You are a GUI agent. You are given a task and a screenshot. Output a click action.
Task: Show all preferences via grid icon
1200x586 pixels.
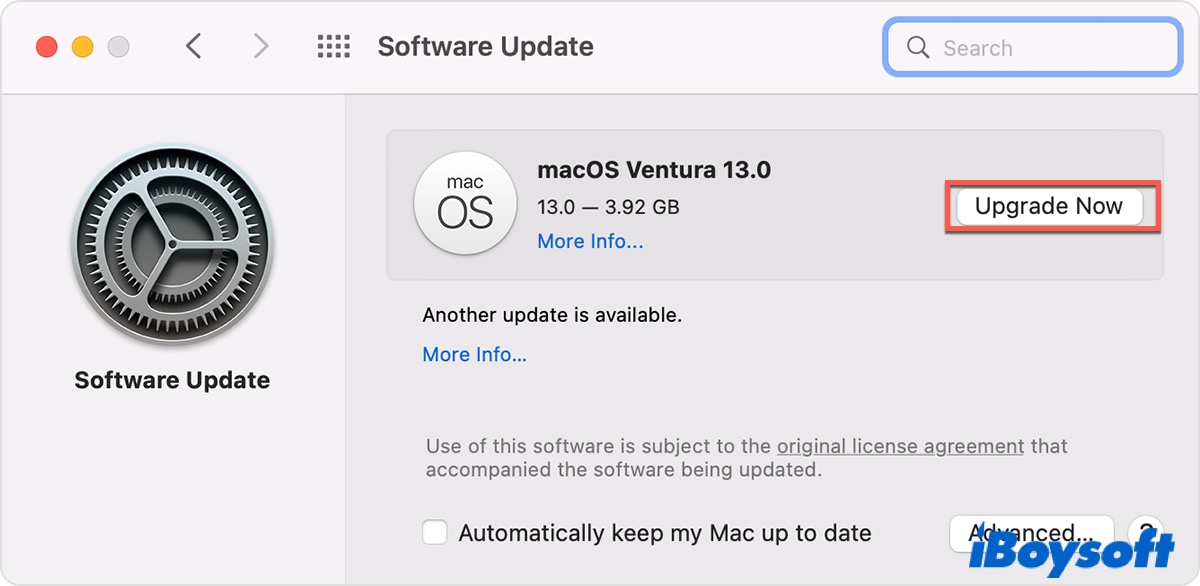tap(333, 46)
